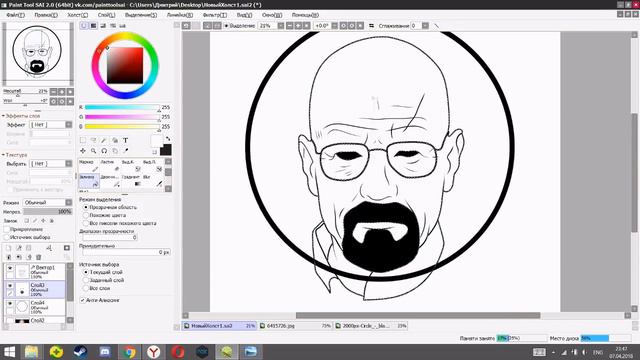Viewport: 640px width, 360px height.
Task: Open the Слой menu
Action: [107, 15]
